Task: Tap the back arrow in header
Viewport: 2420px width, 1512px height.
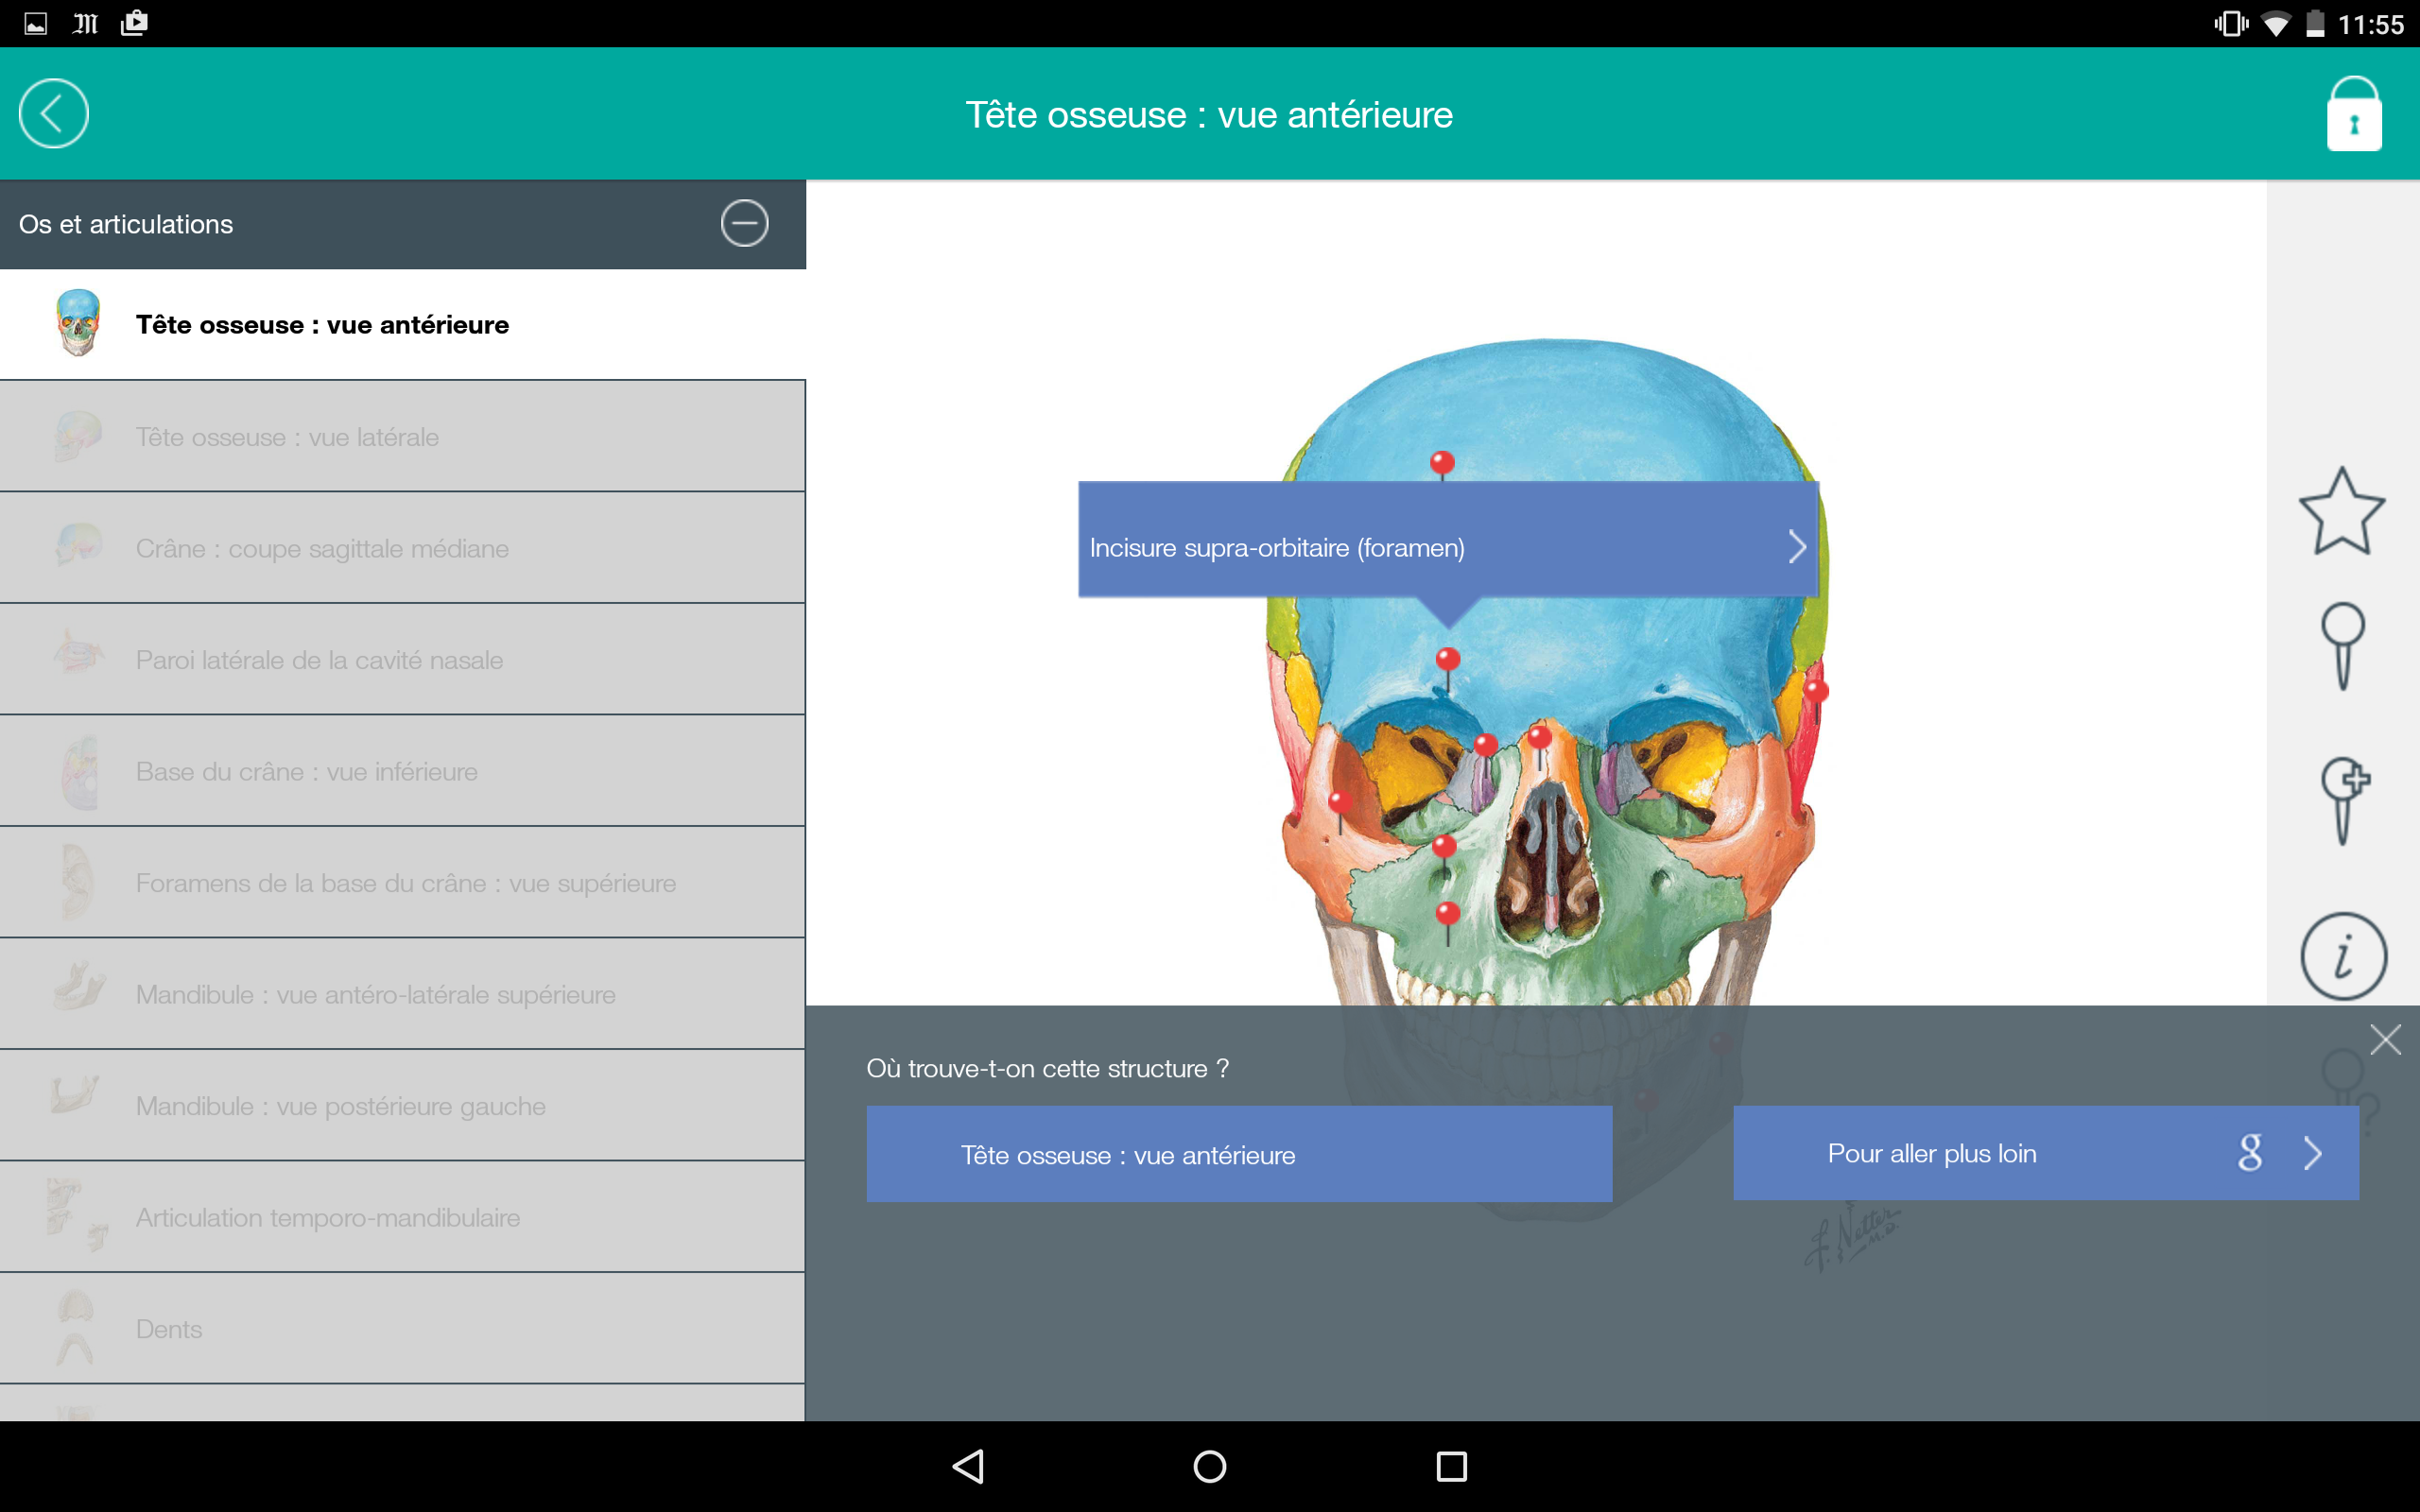Action: [53, 114]
